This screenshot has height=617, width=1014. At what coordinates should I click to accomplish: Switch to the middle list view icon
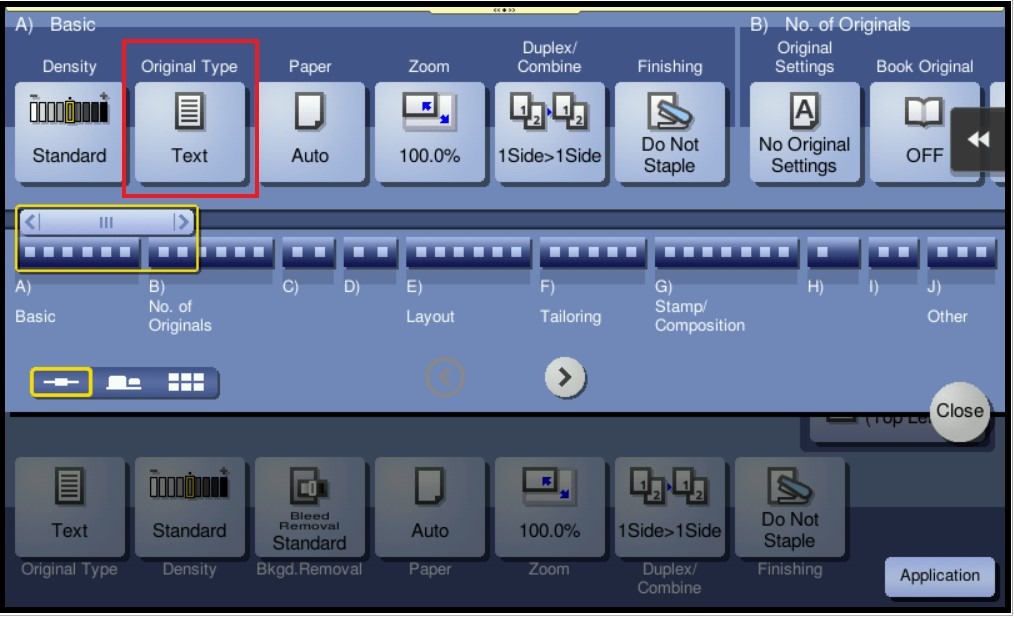tap(124, 382)
